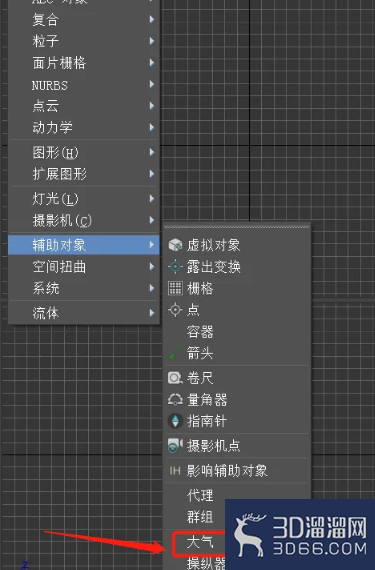Click the 摄影机点 camera point icon
The width and height of the screenshot is (375, 570).
pos(175,446)
